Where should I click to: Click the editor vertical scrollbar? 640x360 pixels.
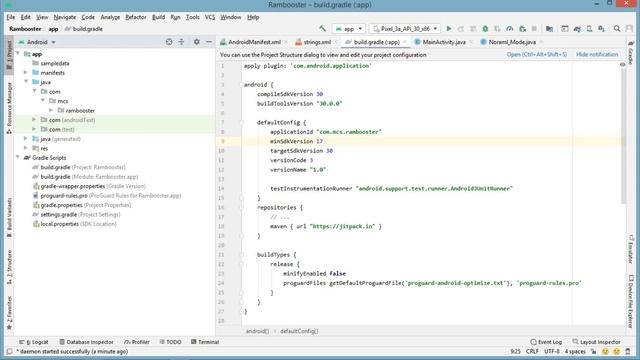pos(623,135)
